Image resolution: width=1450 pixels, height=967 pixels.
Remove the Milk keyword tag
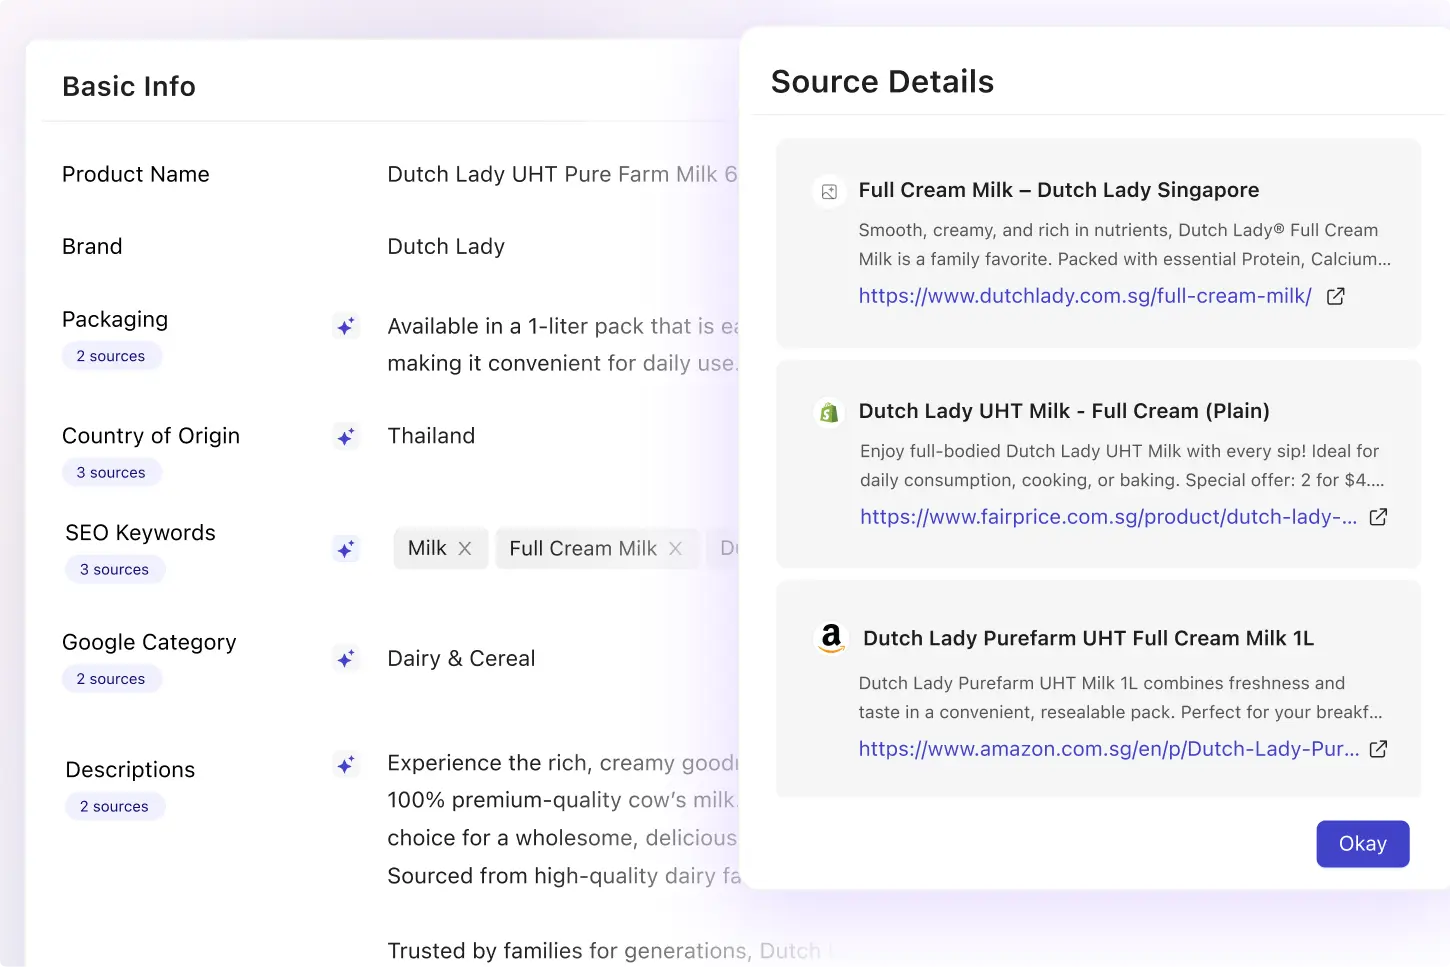click(465, 548)
